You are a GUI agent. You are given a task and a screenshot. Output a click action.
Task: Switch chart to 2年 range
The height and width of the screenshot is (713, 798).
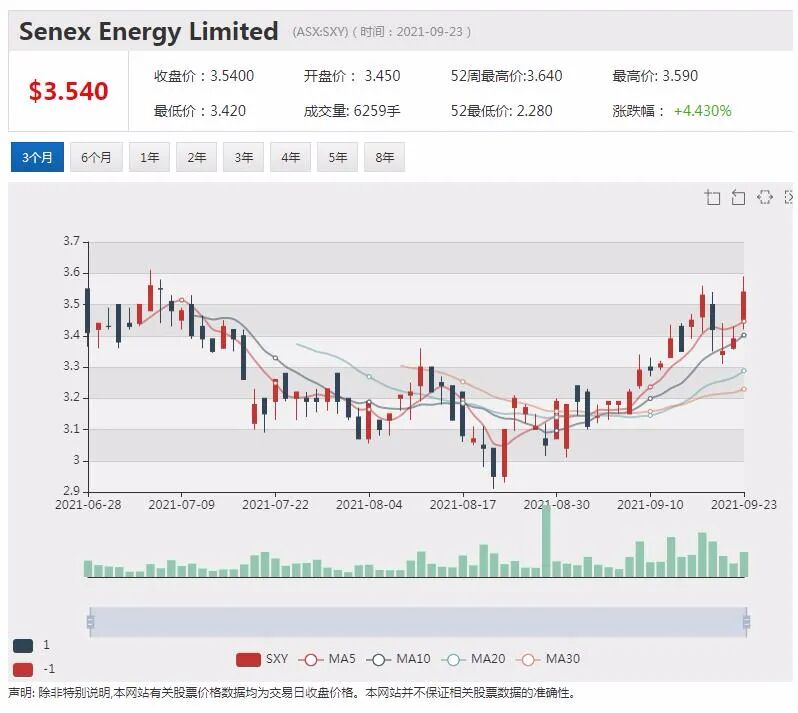196,157
